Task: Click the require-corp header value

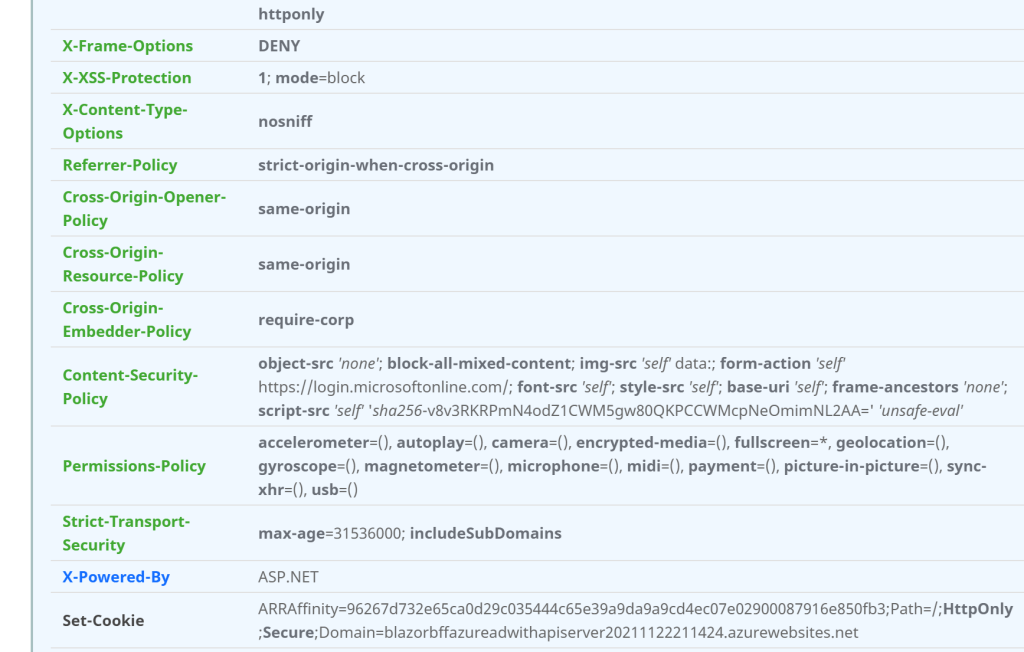Action: click(x=306, y=320)
